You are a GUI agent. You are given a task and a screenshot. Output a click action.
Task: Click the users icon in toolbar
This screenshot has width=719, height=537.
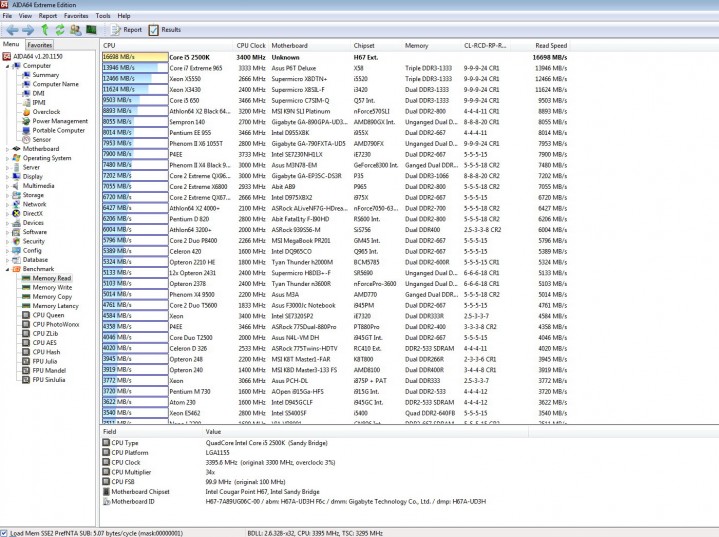click(x=76, y=30)
